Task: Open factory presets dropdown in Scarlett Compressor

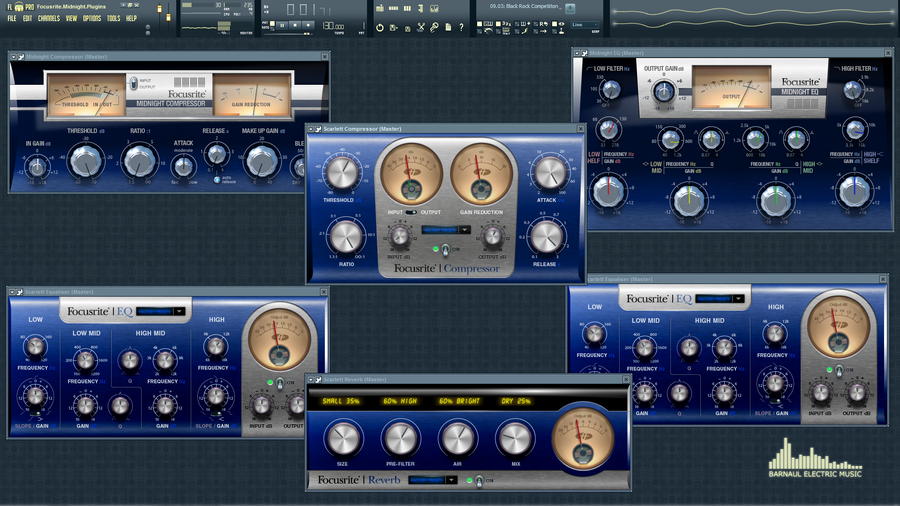Action: [x=446, y=229]
